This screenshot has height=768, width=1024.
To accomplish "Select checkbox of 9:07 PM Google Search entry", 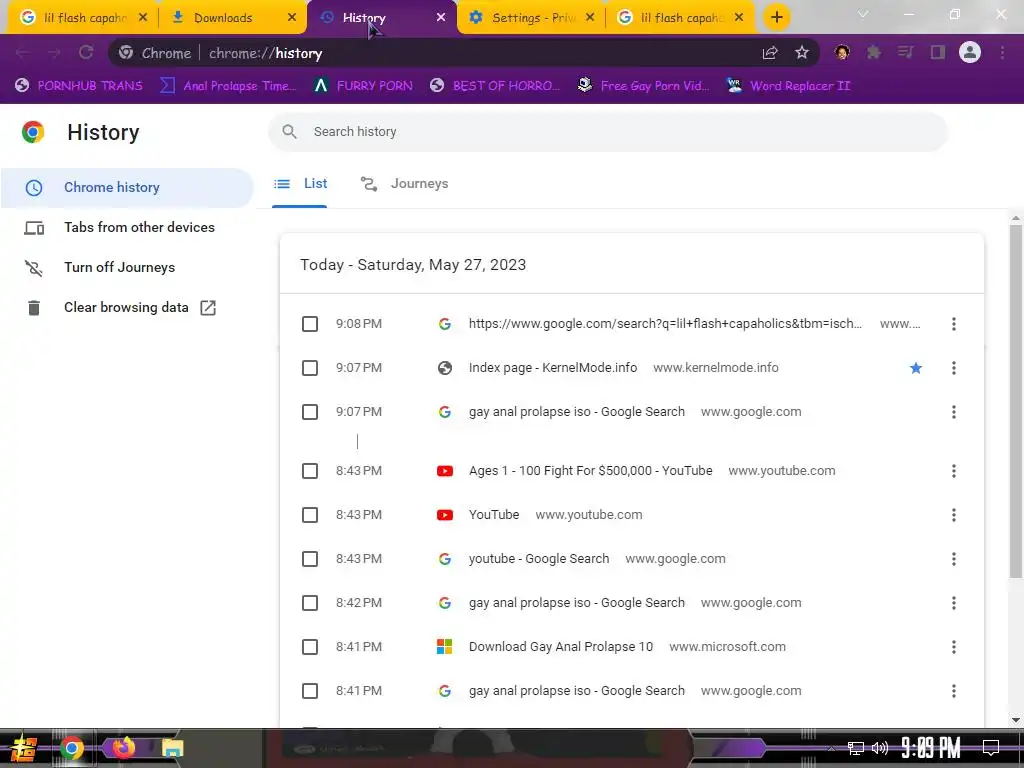I will point(310,412).
